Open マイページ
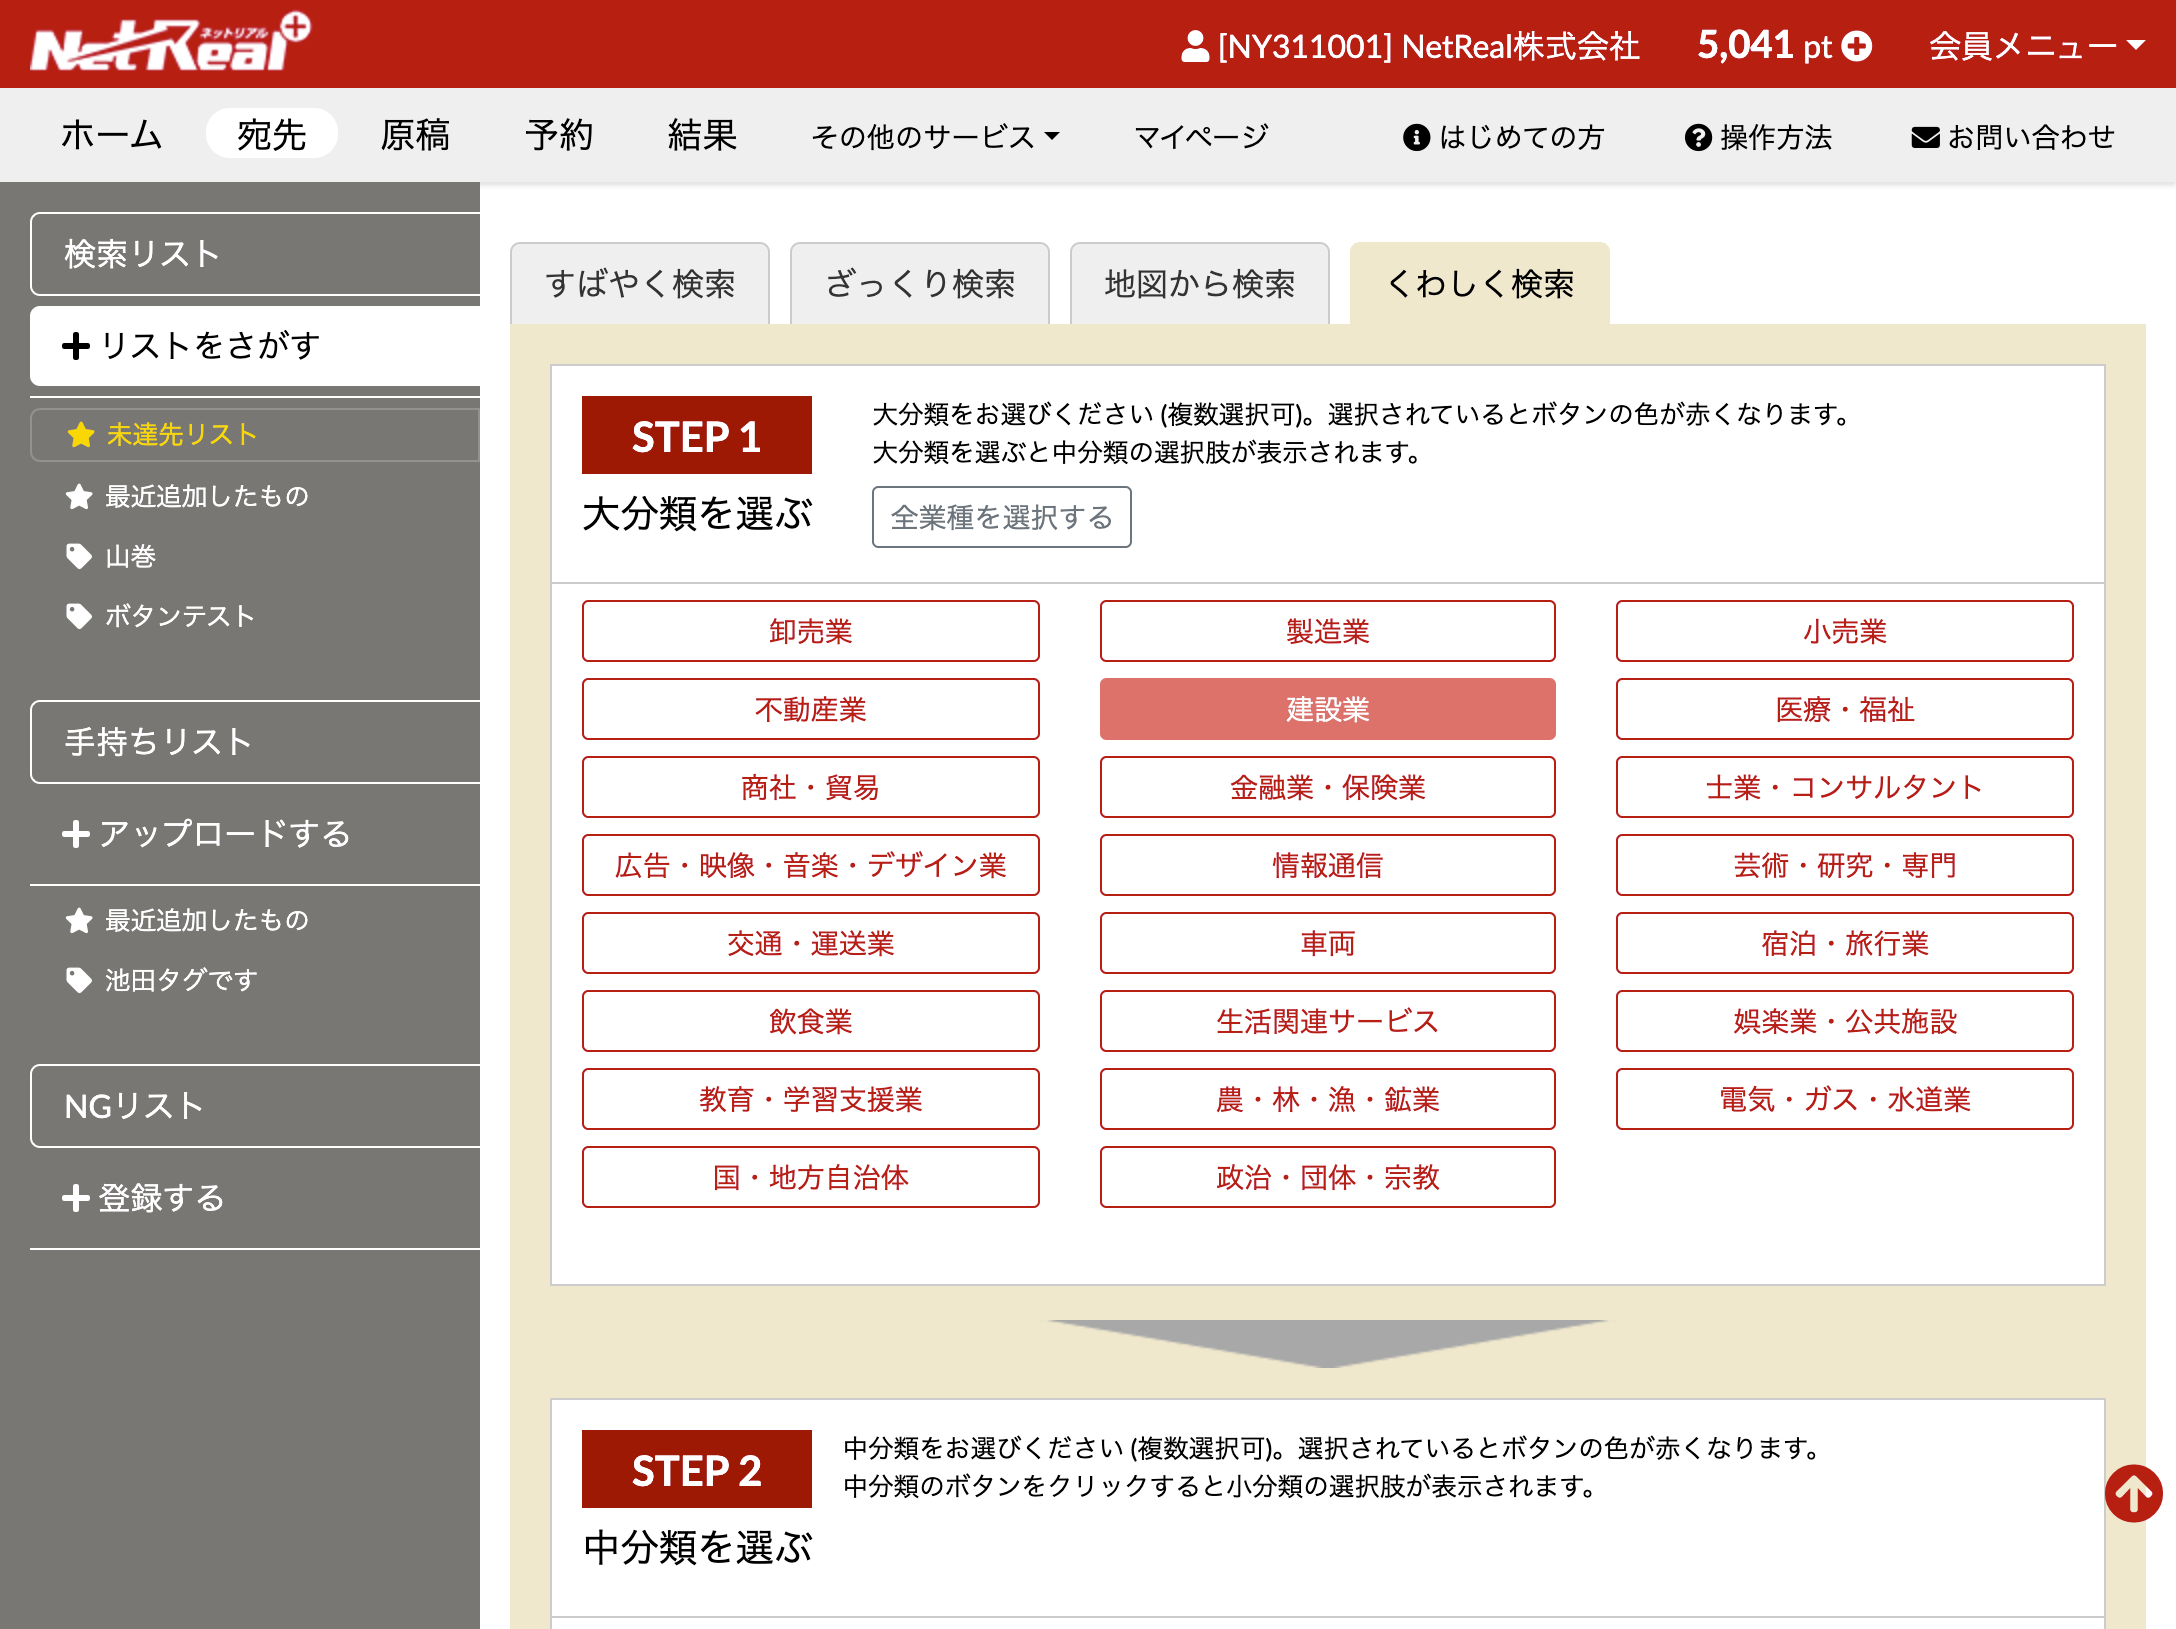2176x1629 pixels. click(1202, 136)
